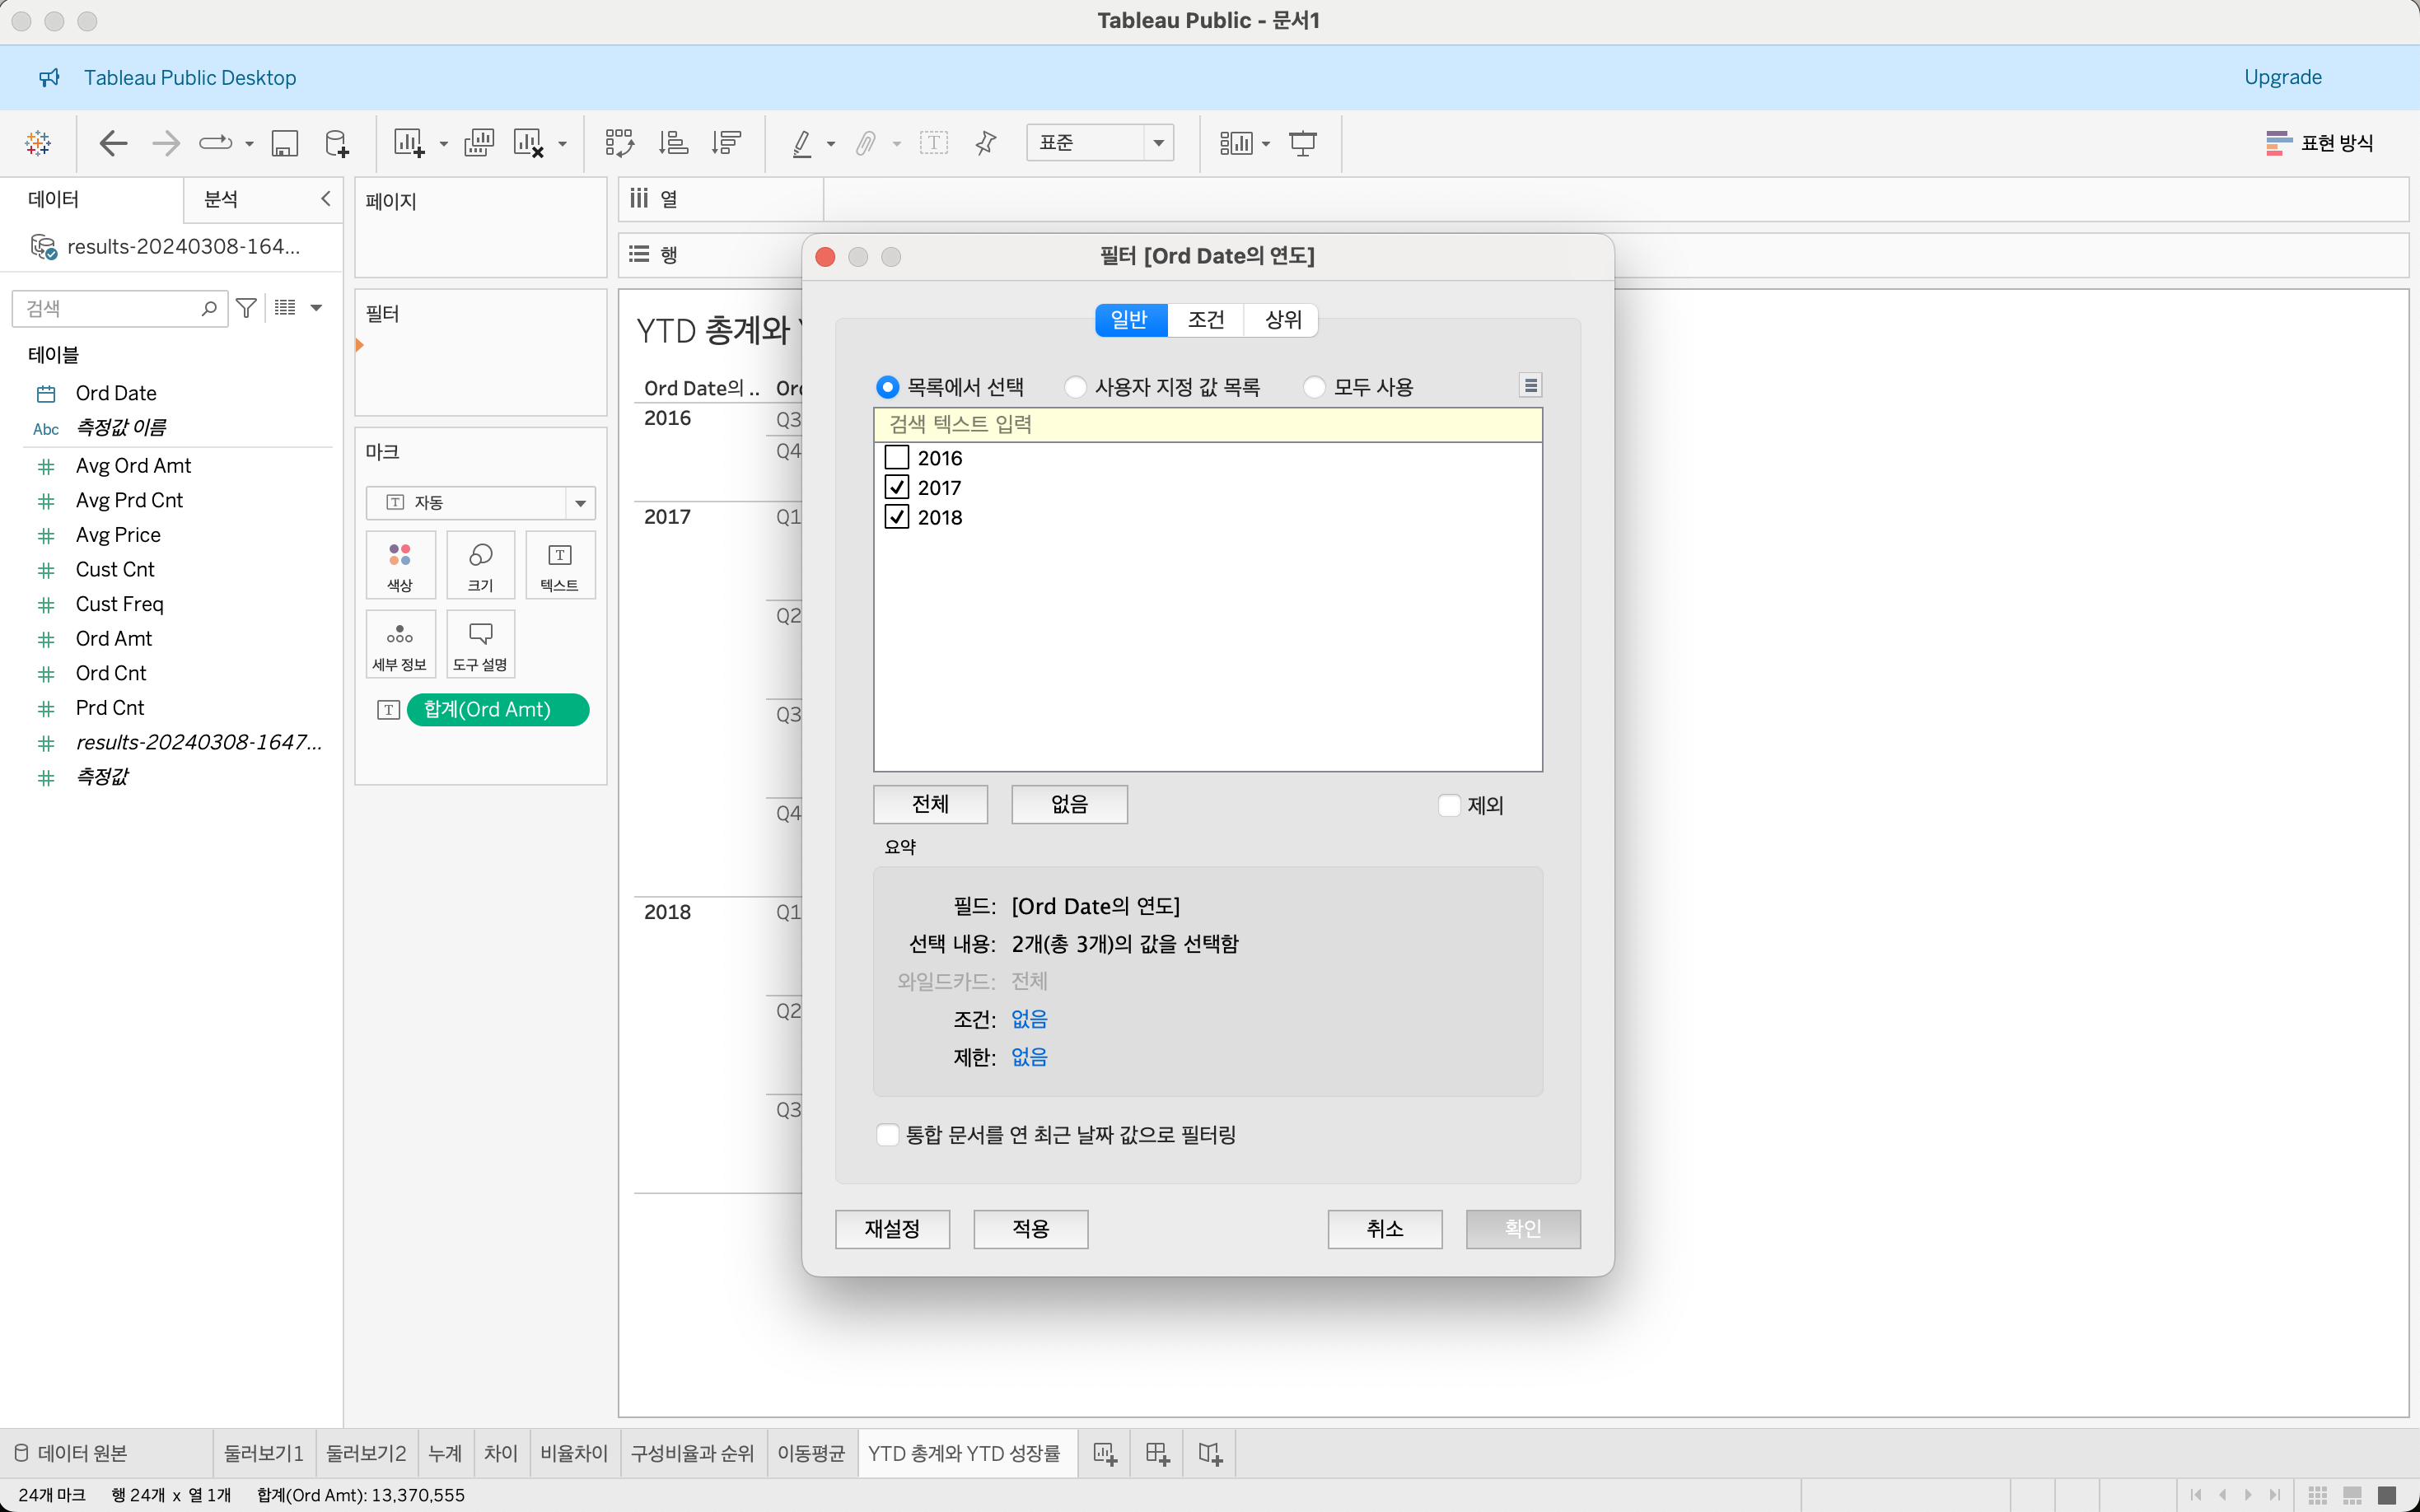Click the highlight pen toolbar icon
Viewport: 2420px width, 1512px height.
coord(802,143)
